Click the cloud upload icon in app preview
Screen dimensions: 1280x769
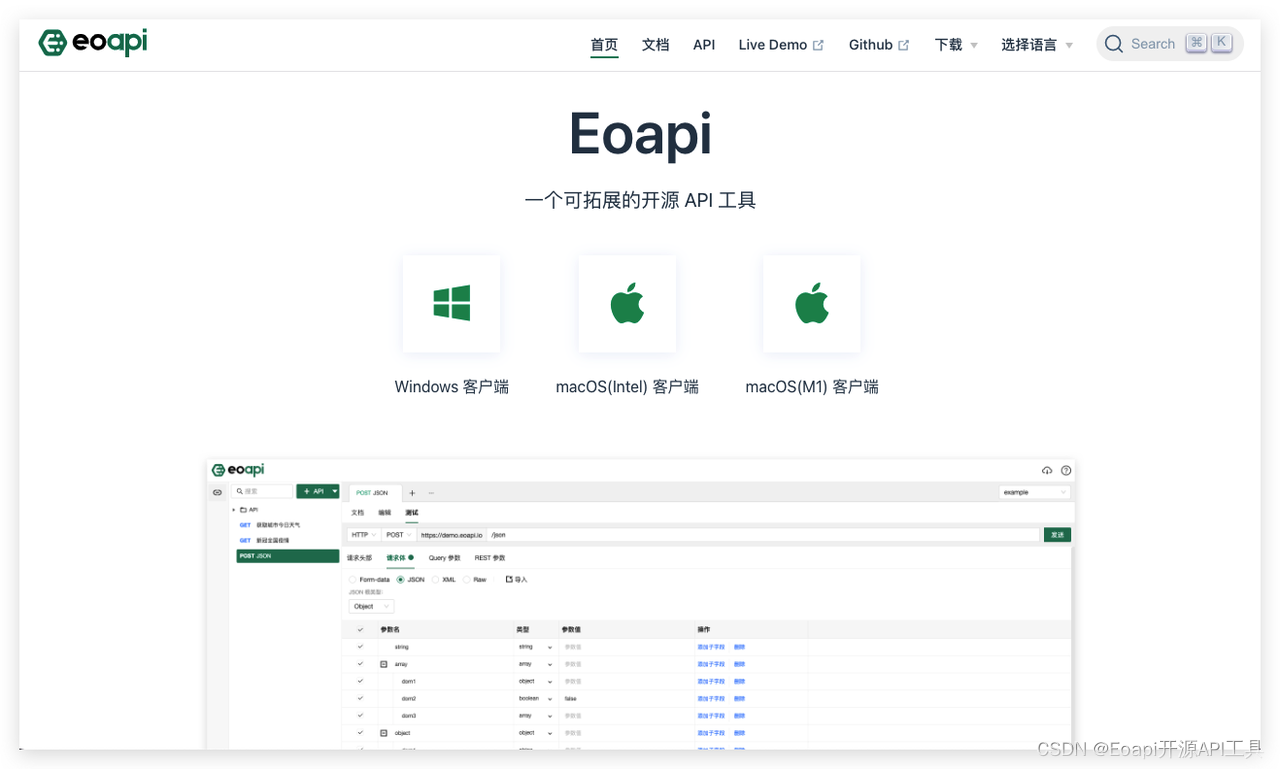click(1047, 470)
